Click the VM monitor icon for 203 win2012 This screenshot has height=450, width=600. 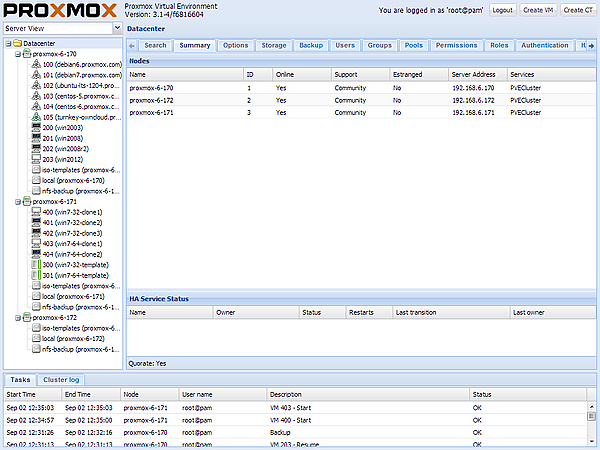[36, 159]
